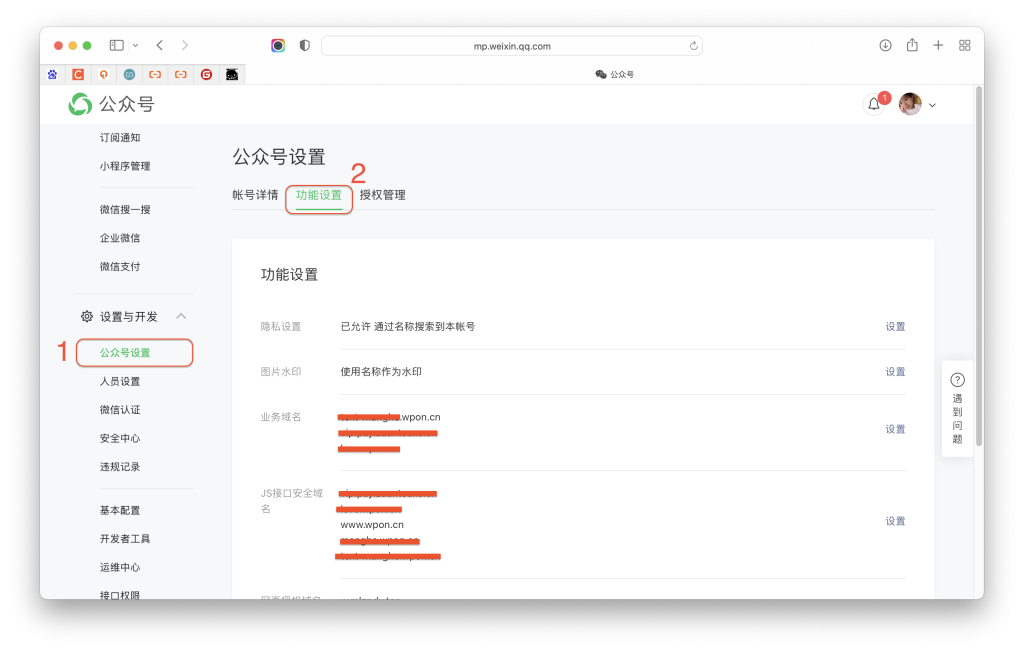
Task: Add a new tab with plus
Action: 938,45
